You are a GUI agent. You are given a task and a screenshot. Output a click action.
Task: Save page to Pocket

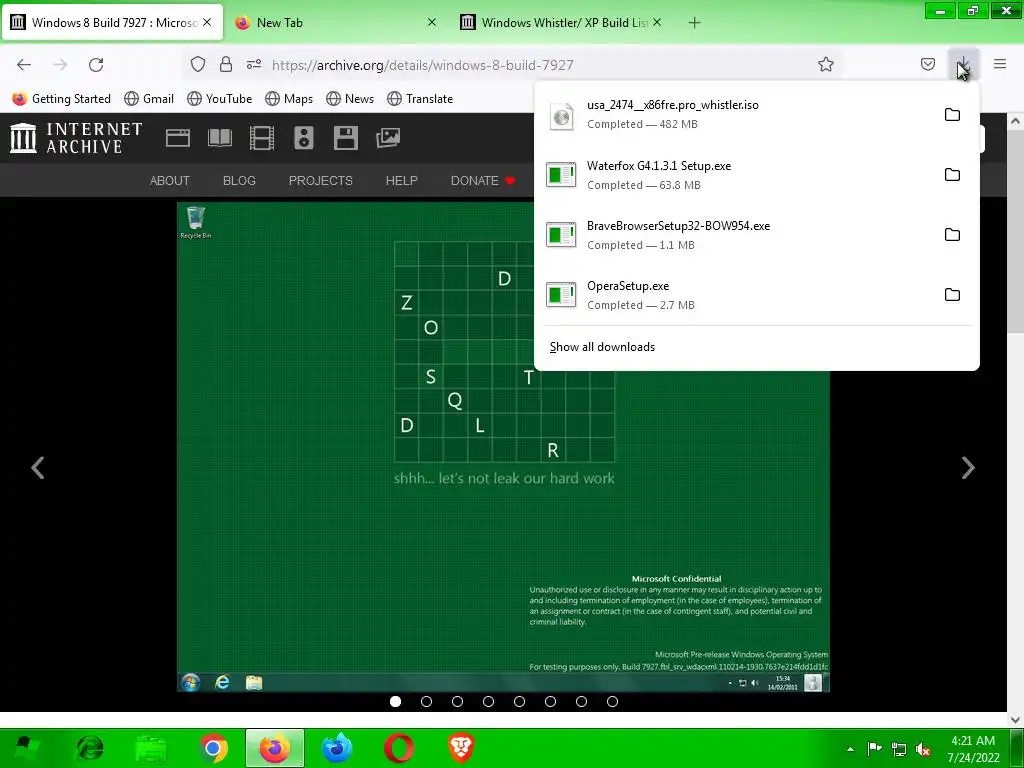click(928, 64)
